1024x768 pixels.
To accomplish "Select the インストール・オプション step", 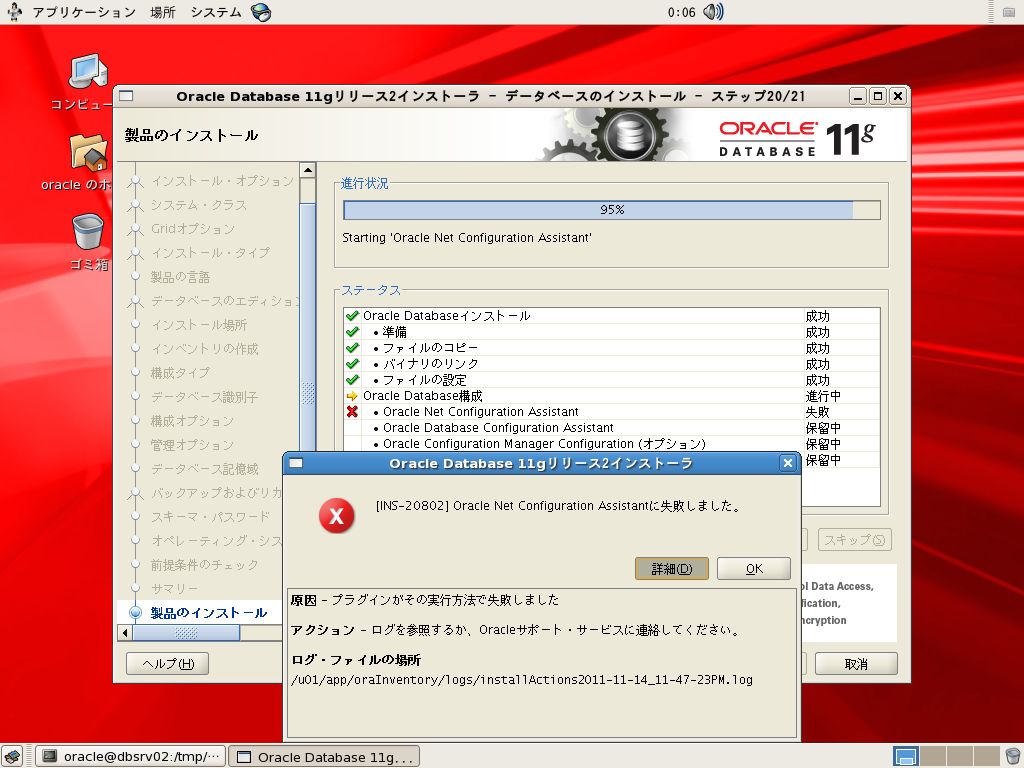I will point(223,181).
